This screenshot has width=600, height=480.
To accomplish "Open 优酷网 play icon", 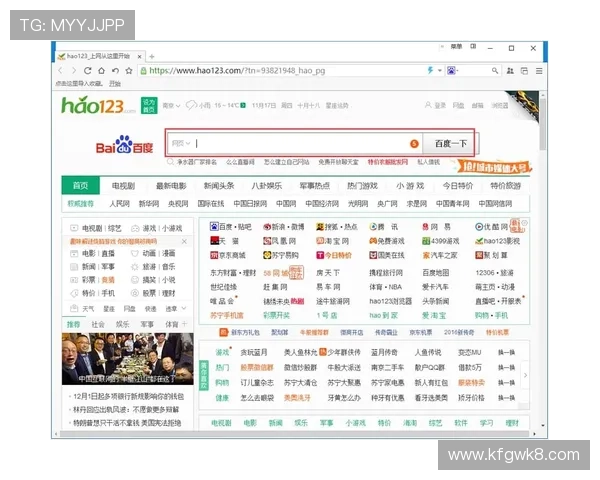I will click(x=479, y=227).
